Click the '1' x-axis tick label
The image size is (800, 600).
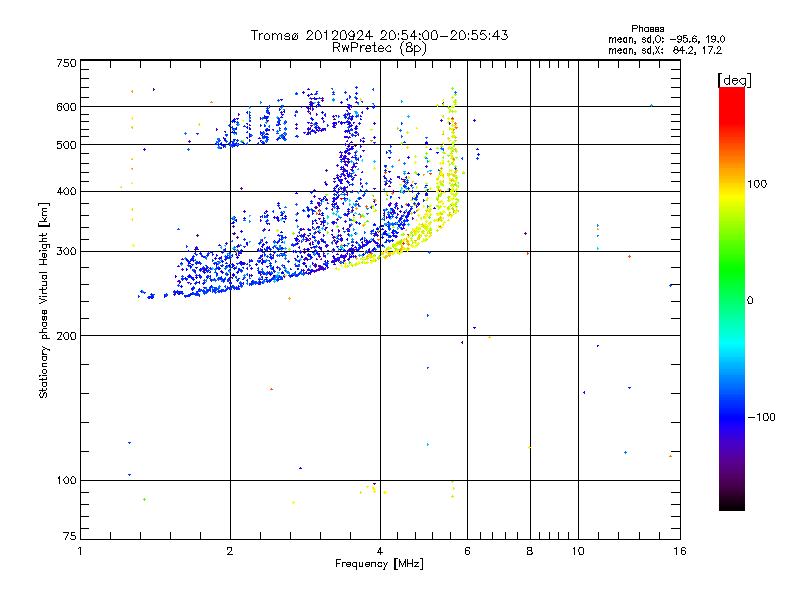(x=80, y=551)
